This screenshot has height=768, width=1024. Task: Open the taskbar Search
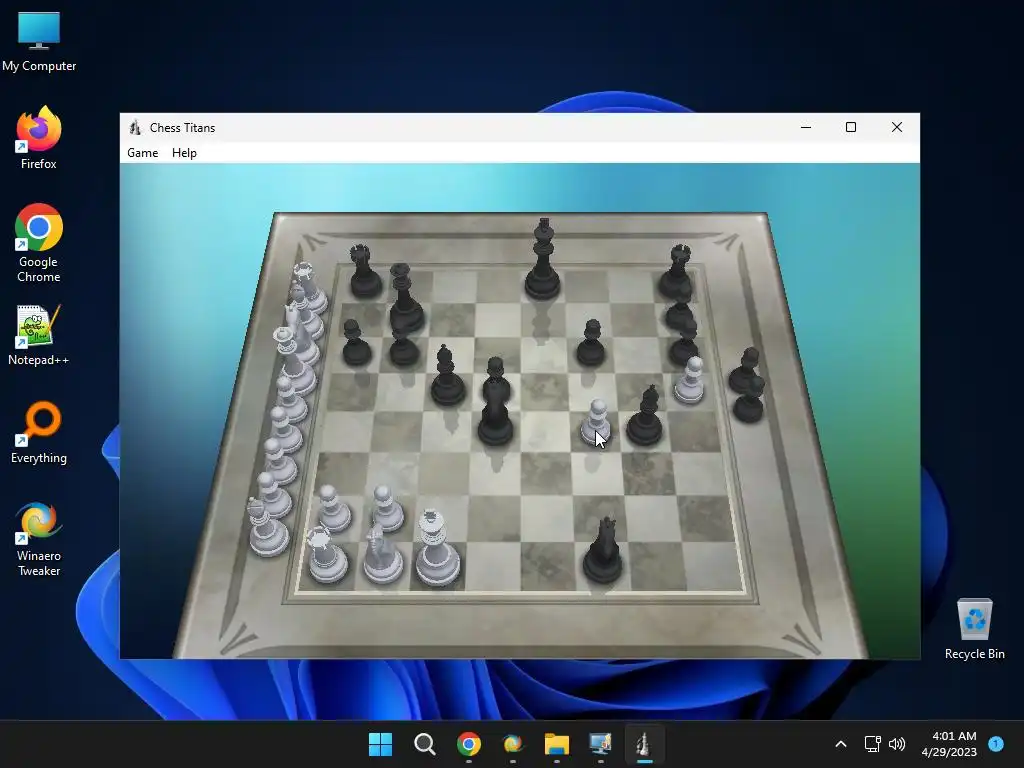coord(424,744)
